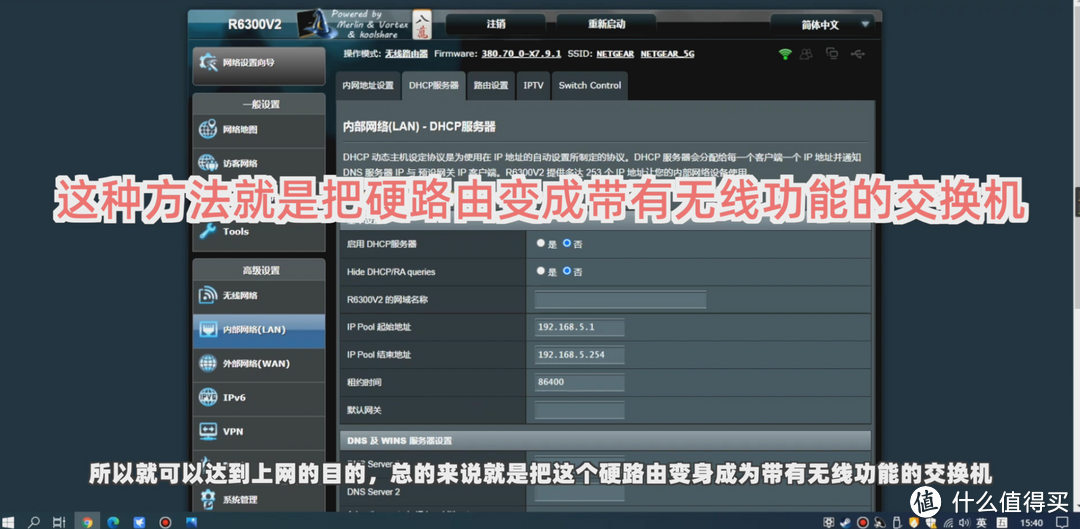Open the 无线路由器 operation mode link
Screen dimensions: 1080x529
406,54
